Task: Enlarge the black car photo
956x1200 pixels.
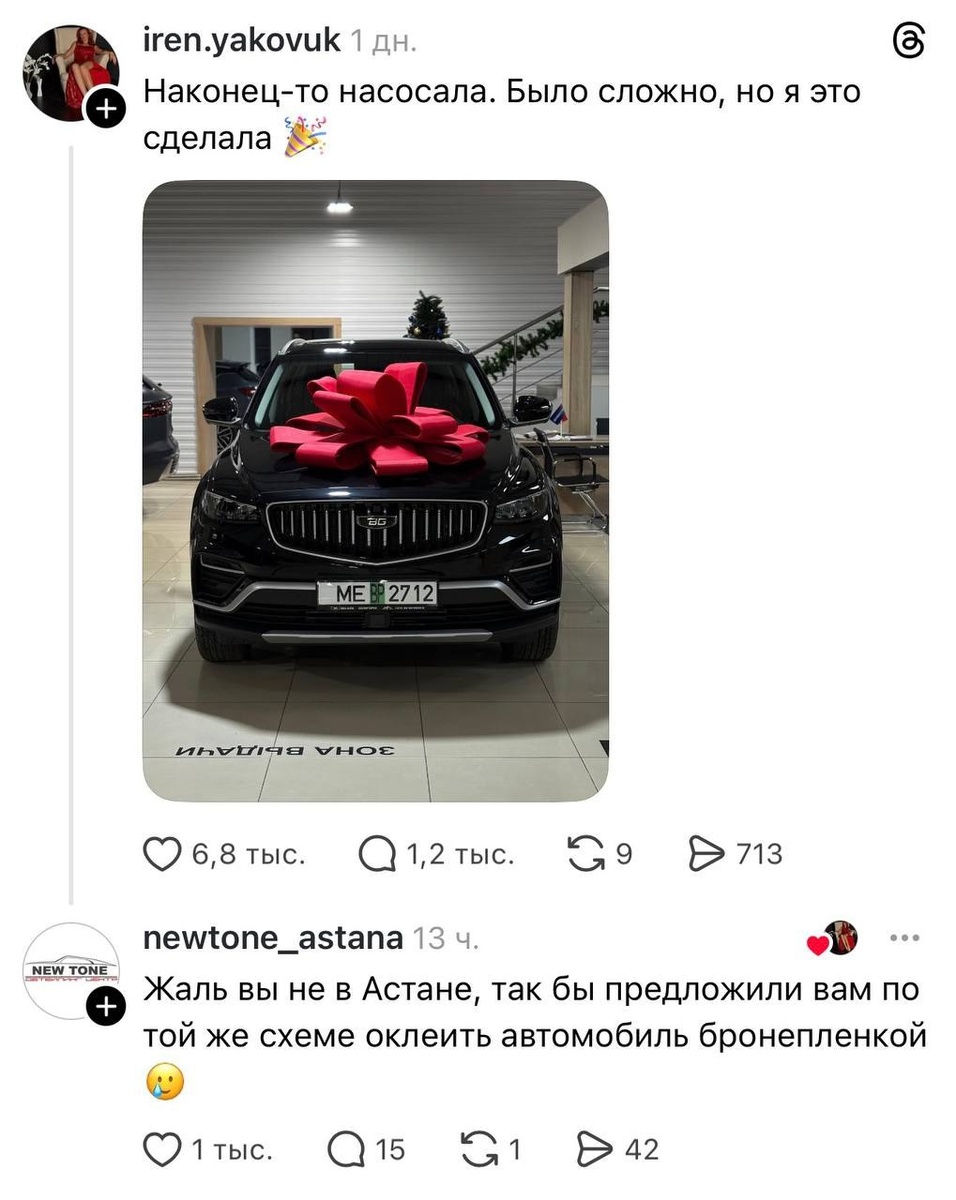Action: click(x=375, y=491)
